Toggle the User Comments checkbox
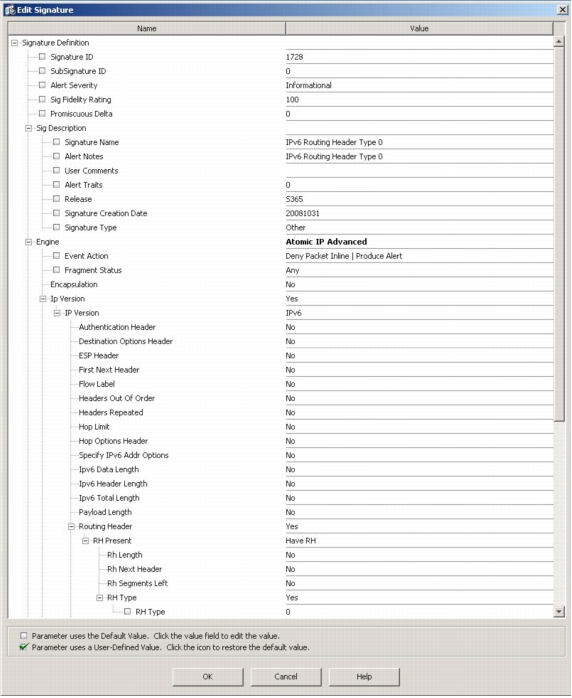Image resolution: width=572 pixels, height=698 pixels. pos(57,170)
